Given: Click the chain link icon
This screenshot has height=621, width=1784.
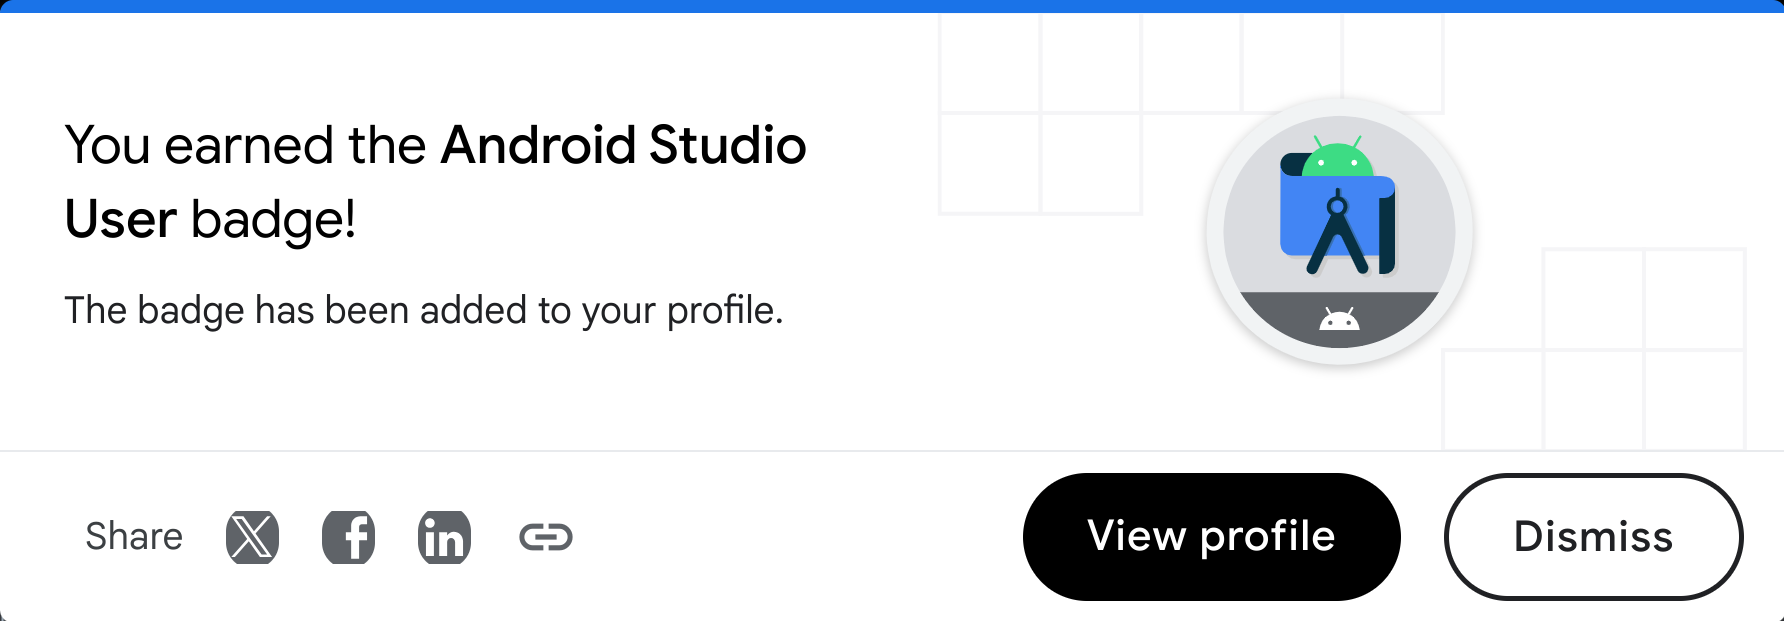Looking at the screenshot, I should (545, 537).
